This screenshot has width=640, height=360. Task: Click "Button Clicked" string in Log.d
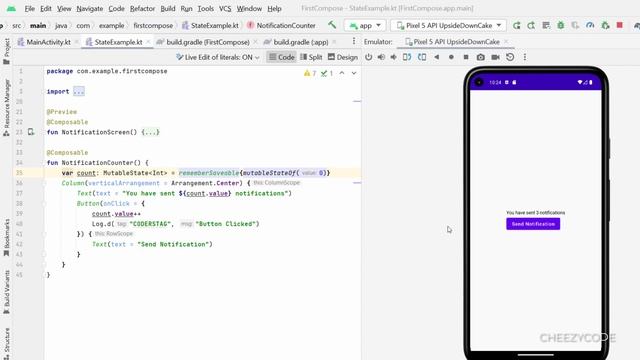[x=227, y=224]
